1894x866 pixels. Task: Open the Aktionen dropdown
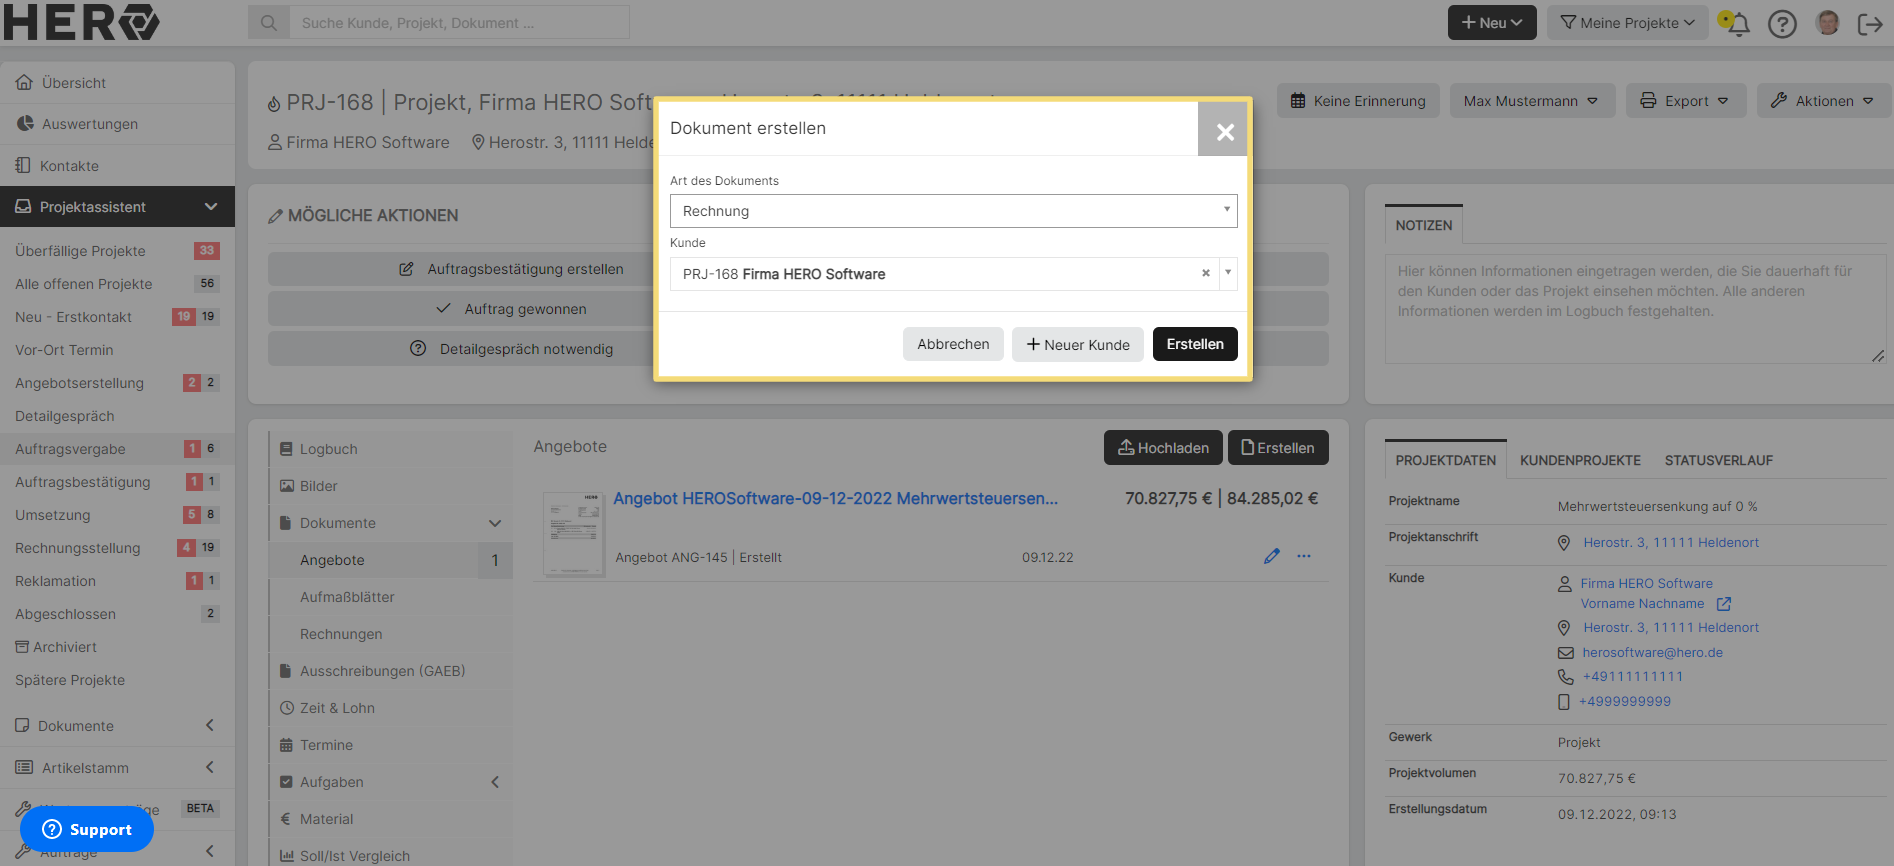(x=1823, y=101)
